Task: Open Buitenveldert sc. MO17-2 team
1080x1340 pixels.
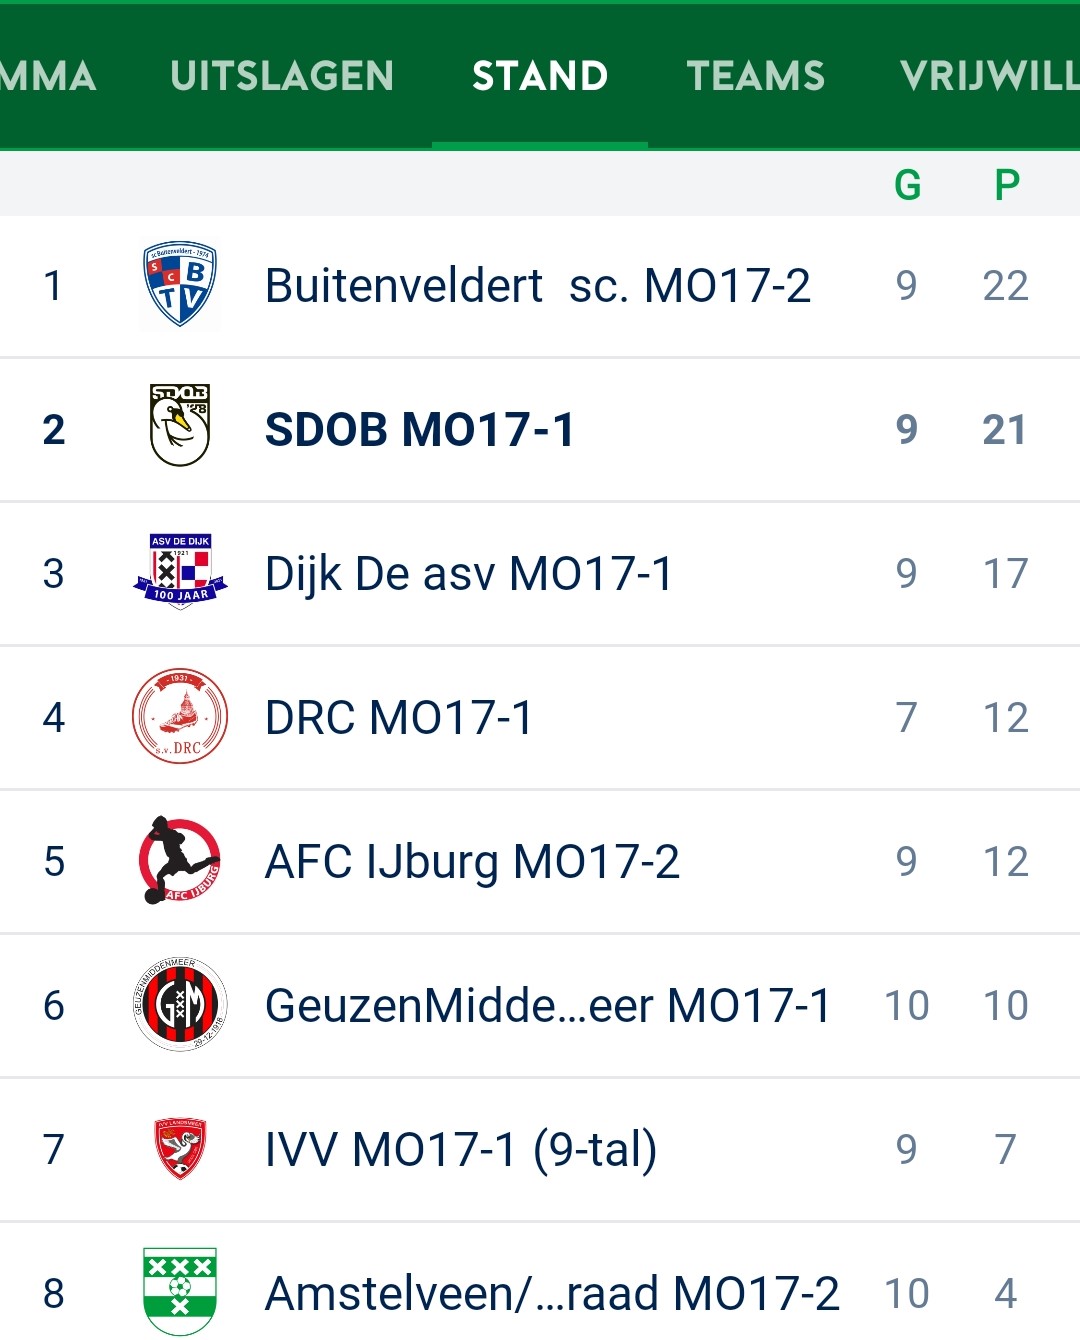Action: (x=540, y=286)
